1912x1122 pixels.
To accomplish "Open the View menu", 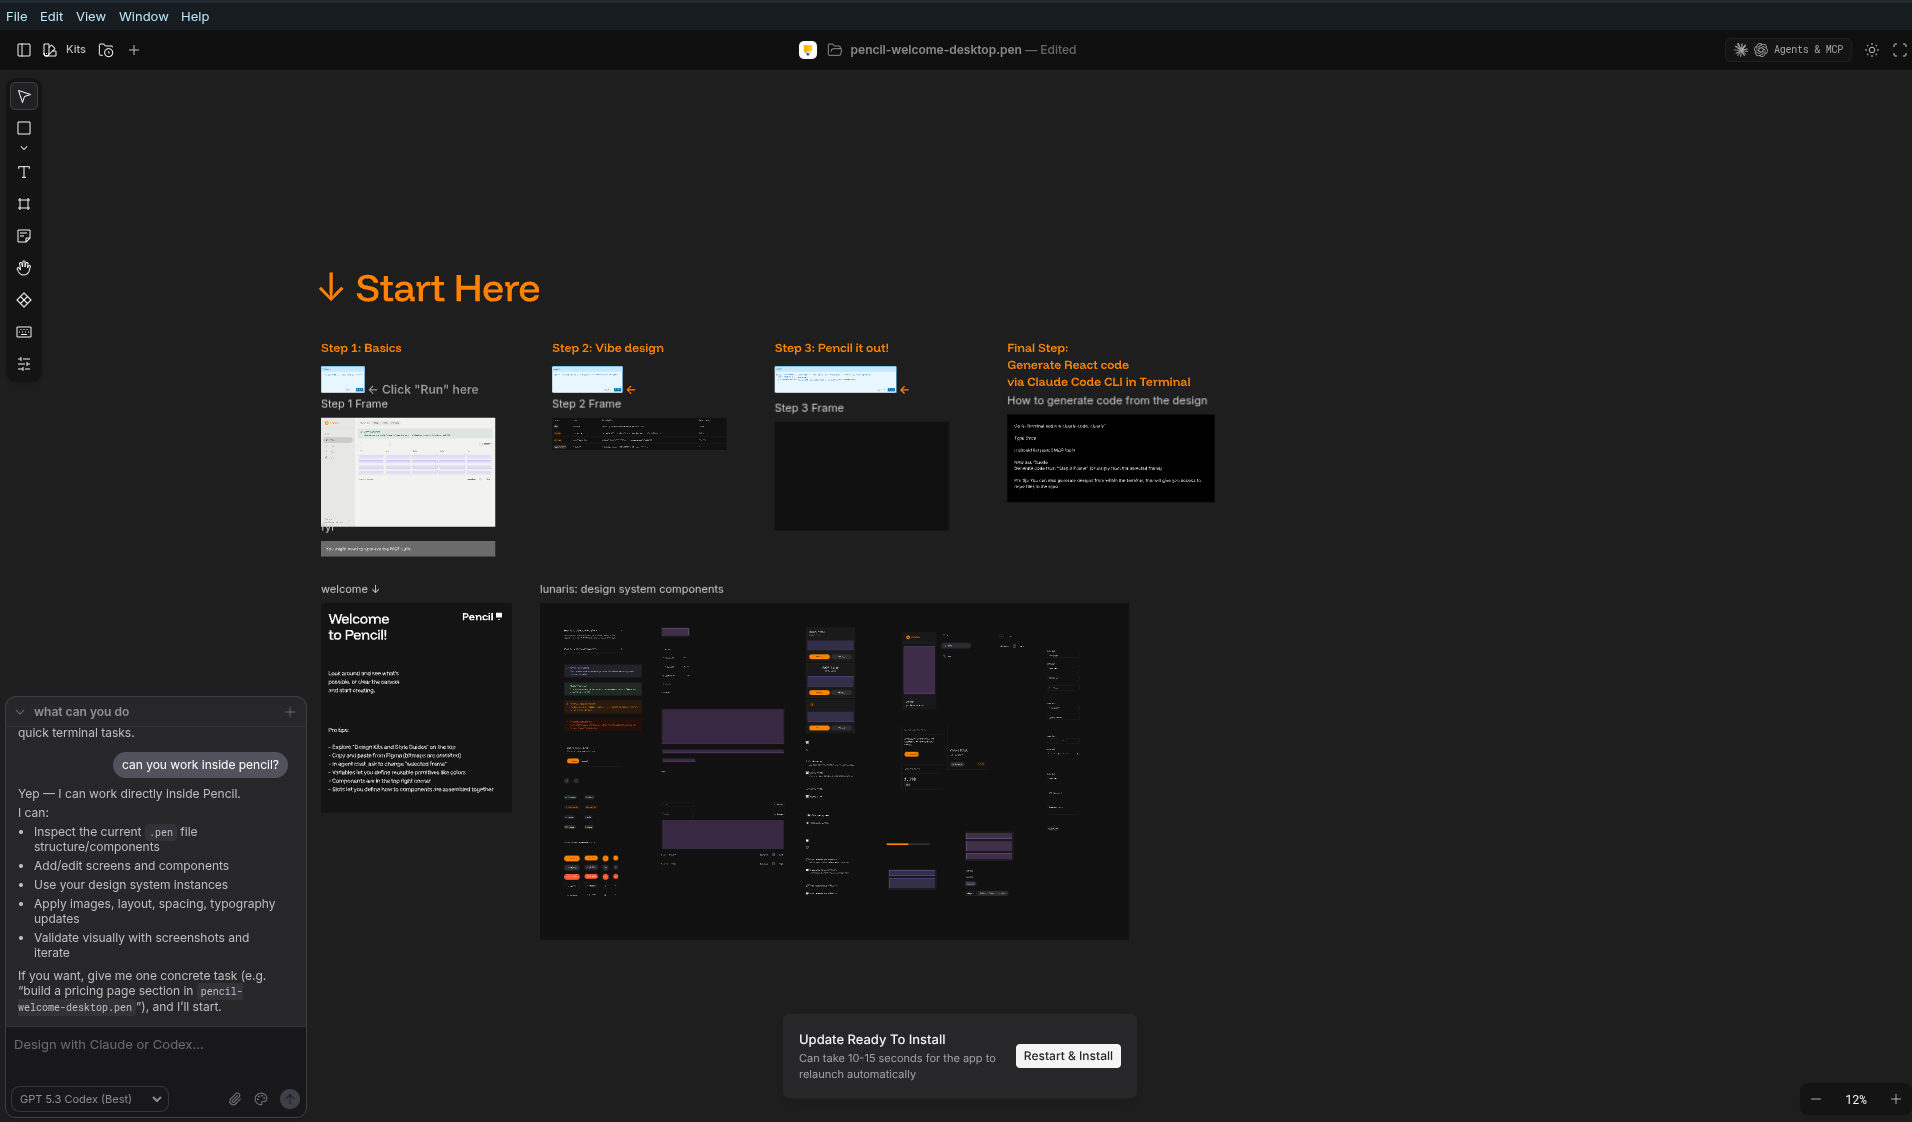I will pos(91,17).
